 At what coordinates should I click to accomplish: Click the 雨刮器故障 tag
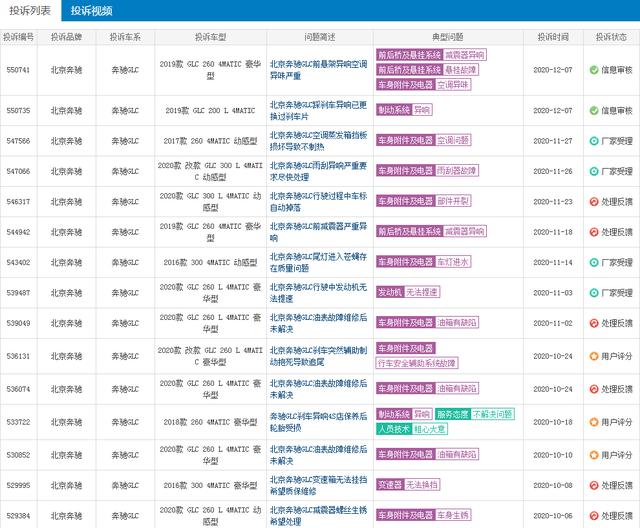click(457, 171)
